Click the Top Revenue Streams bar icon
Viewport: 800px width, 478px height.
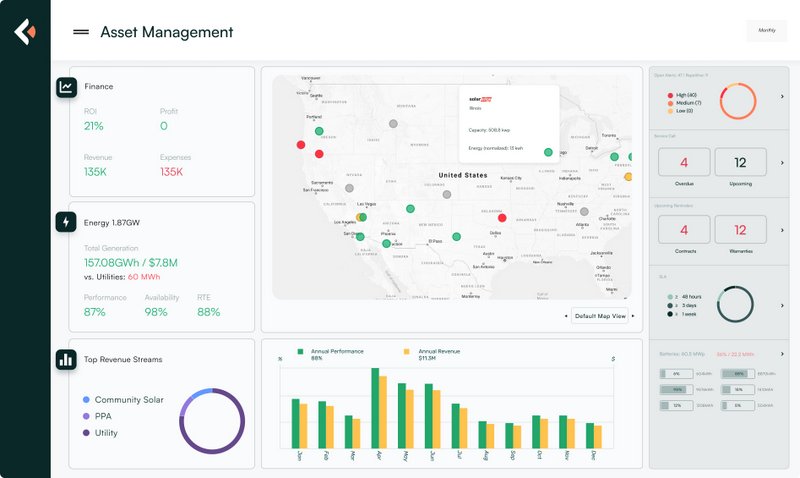point(66,359)
